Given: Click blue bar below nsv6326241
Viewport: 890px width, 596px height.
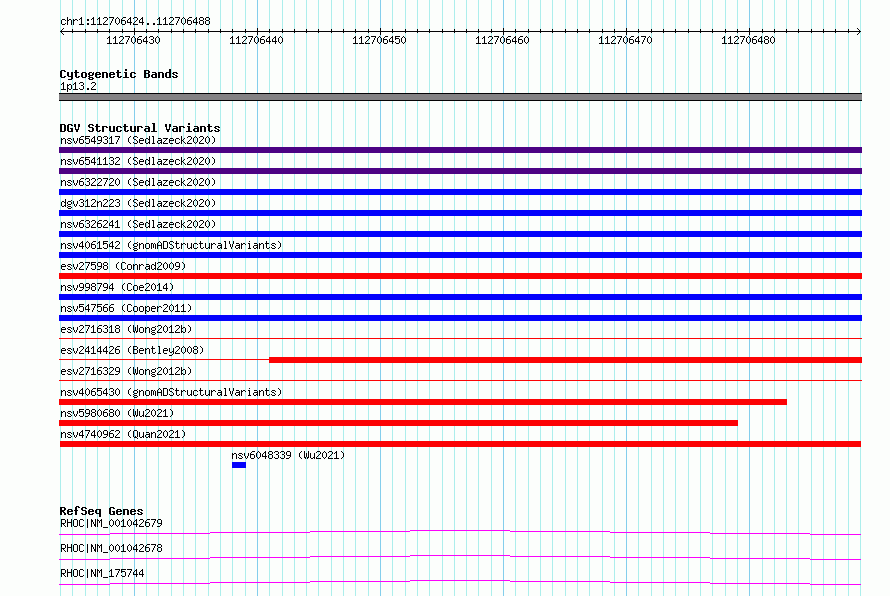Looking at the screenshot, I should pos(460,234).
